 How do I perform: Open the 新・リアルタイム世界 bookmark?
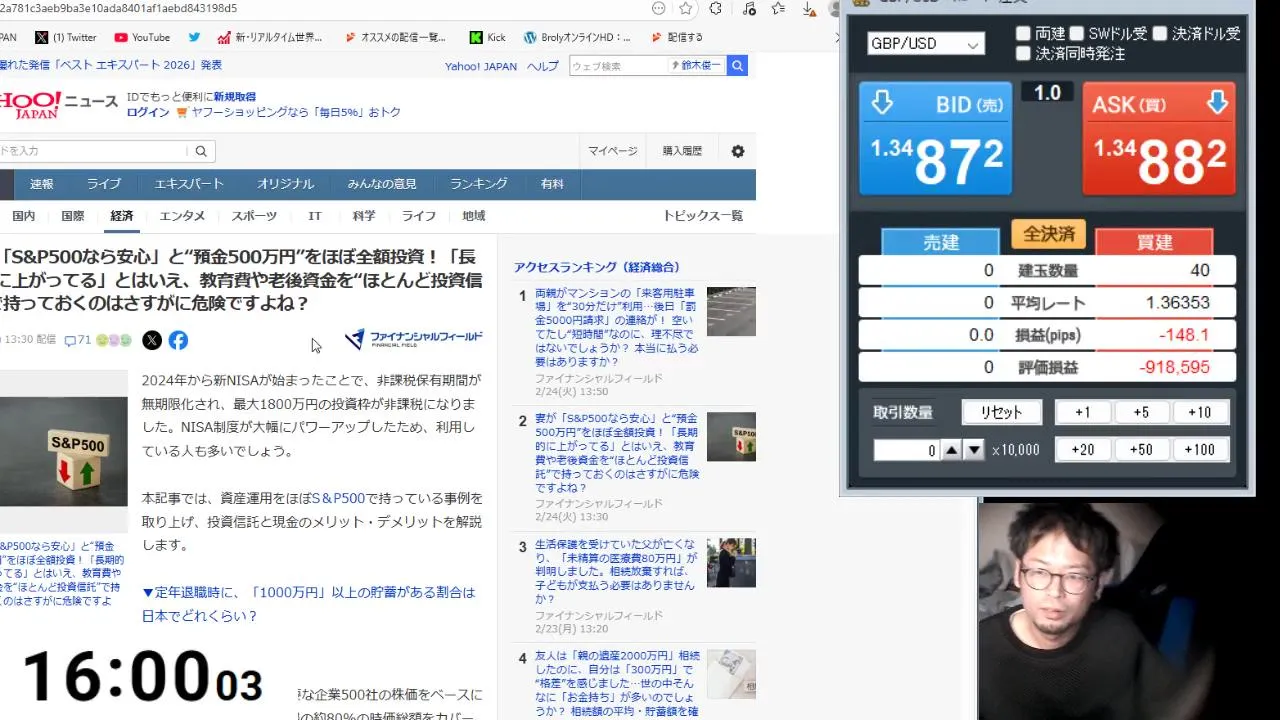pyautogui.click(x=270, y=37)
